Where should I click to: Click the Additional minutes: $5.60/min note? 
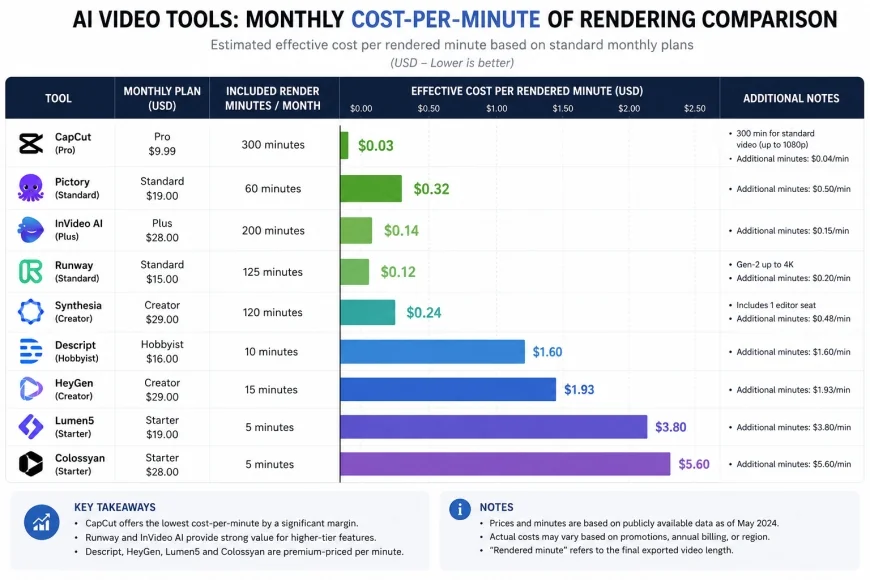point(793,464)
